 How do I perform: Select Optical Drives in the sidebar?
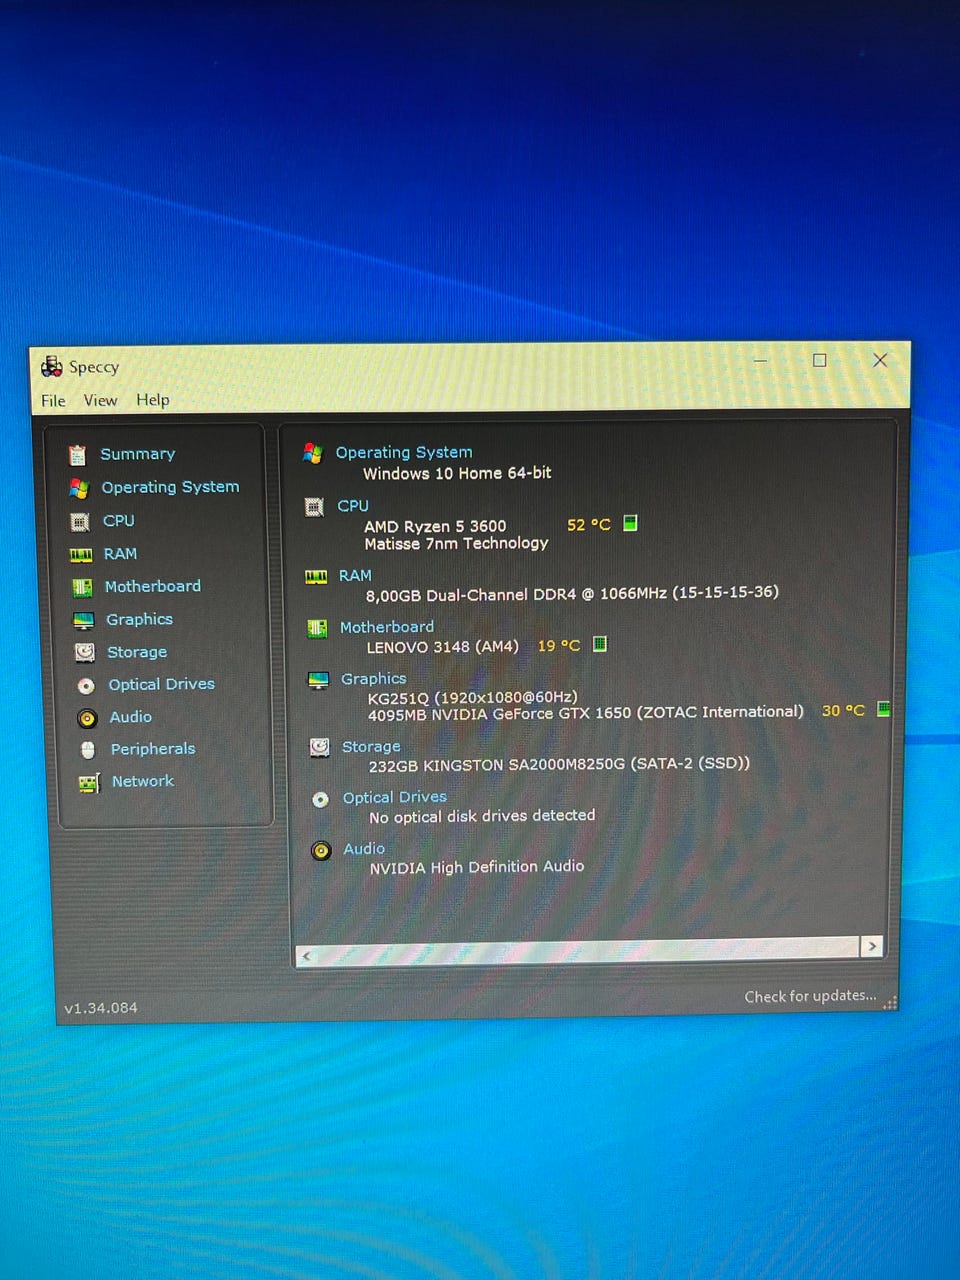click(161, 684)
